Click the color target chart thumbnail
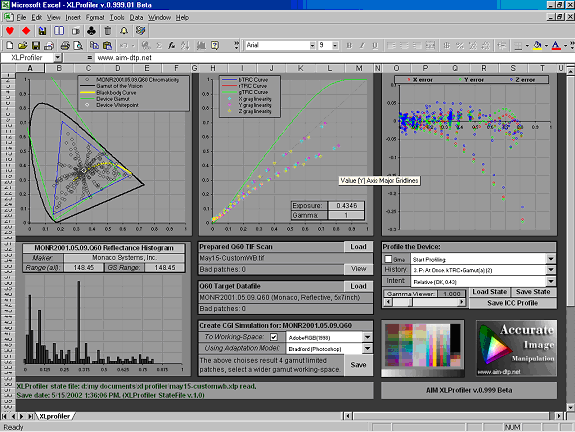 coord(422,349)
